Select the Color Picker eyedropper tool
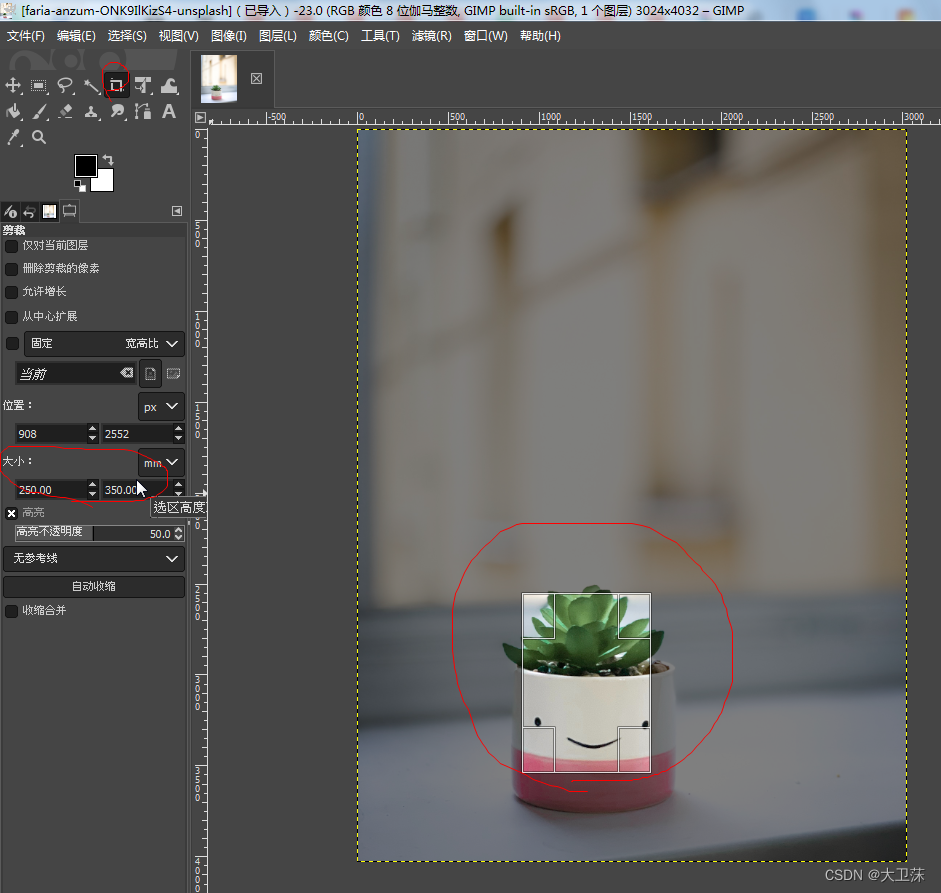This screenshot has height=893, width=941. [x=13, y=137]
